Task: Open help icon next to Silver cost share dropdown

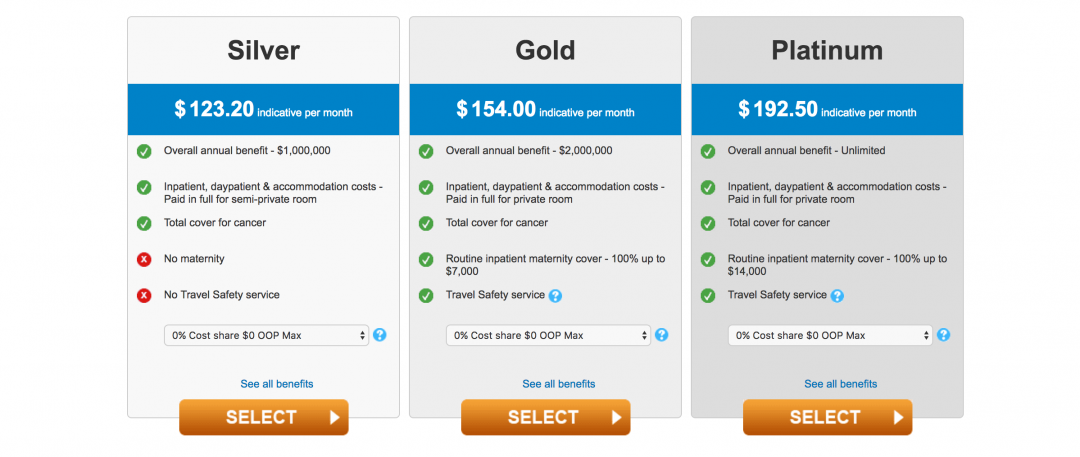Action: [380, 335]
